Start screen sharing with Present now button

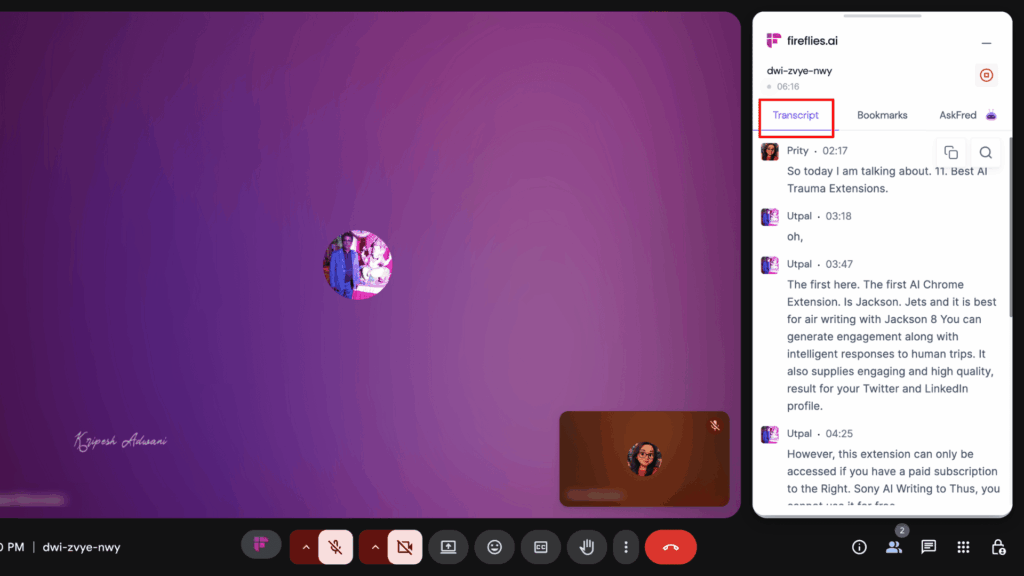(448, 547)
